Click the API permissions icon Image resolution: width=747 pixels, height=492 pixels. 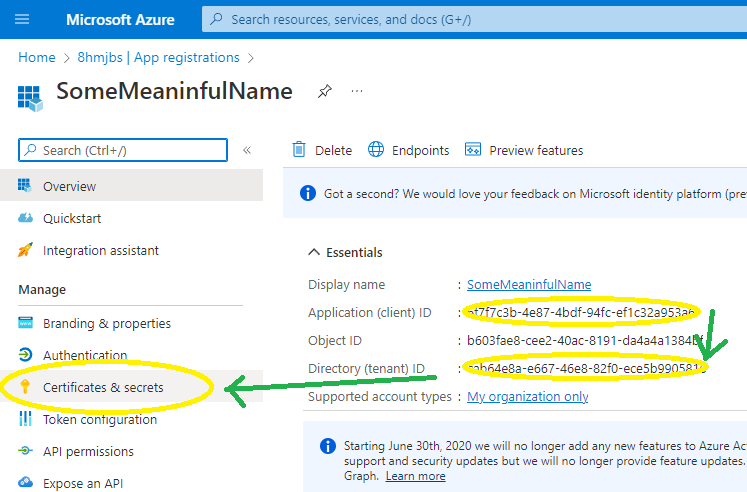click(x=25, y=450)
